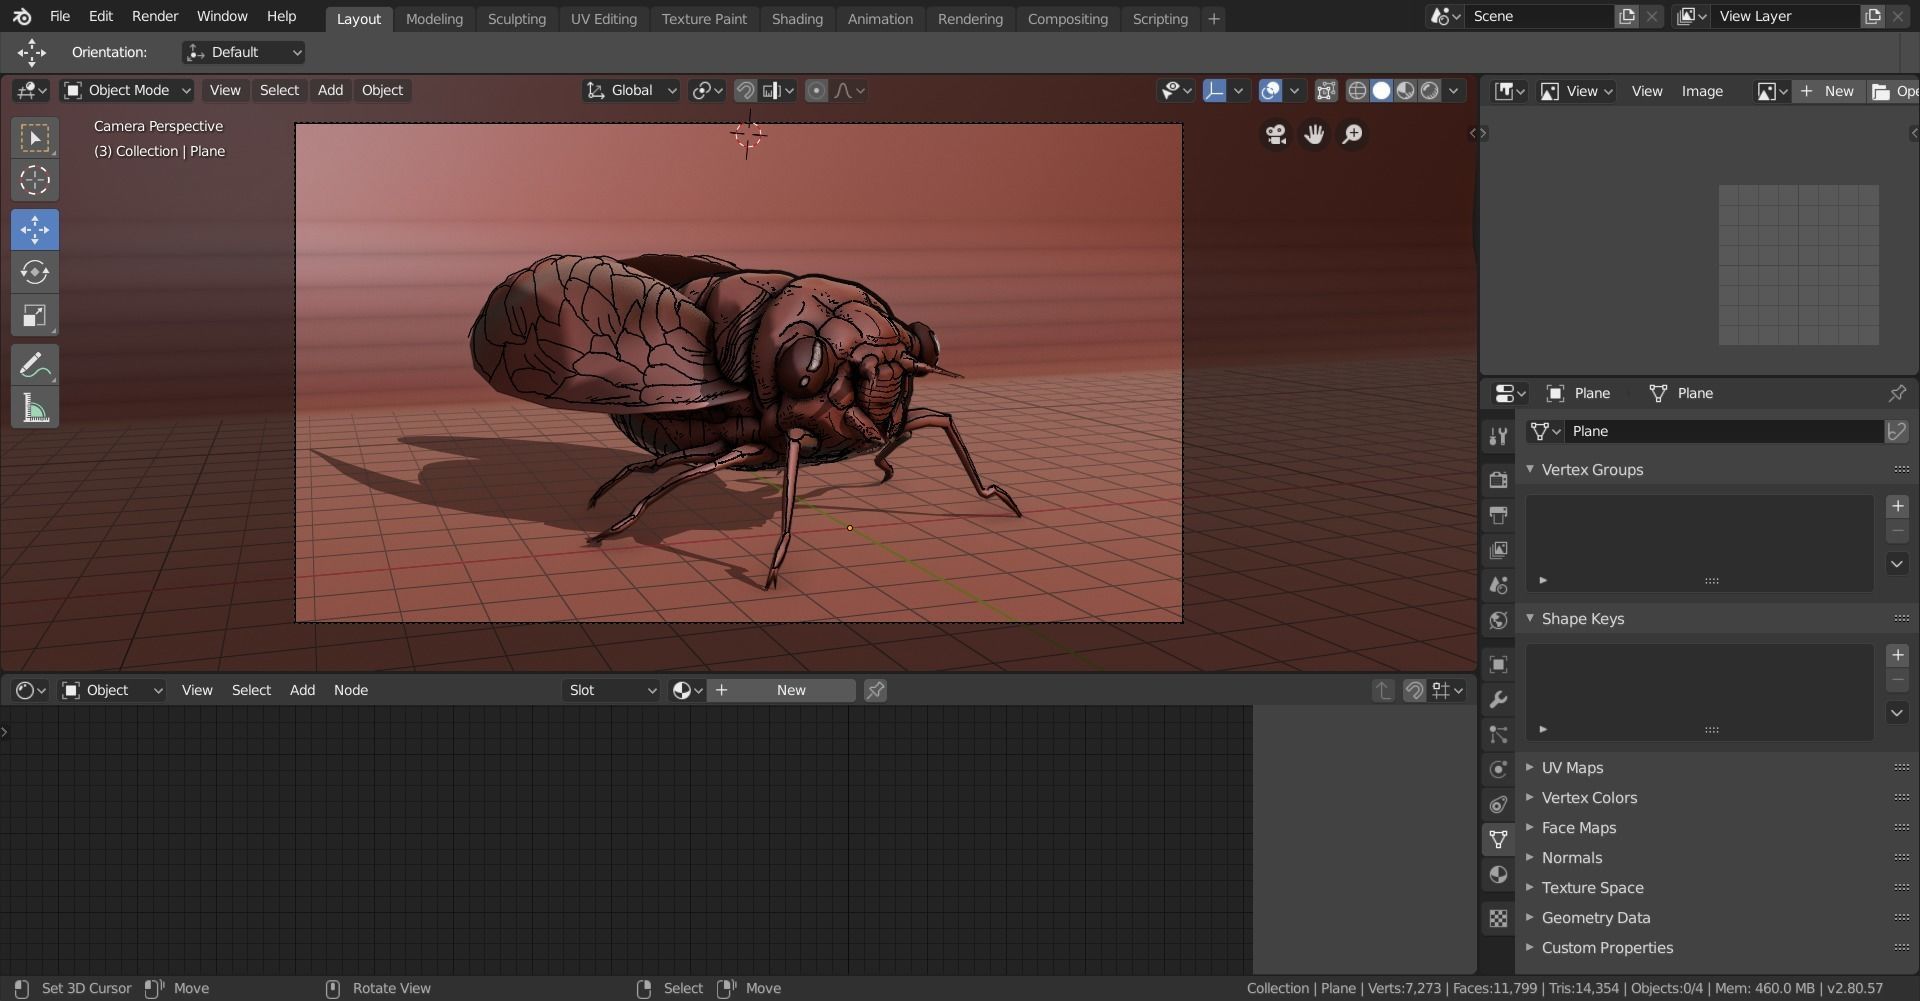This screenshot has width=1920, height=1001.
Task: Click the pan view hand icon
Action: point(1314,134)
